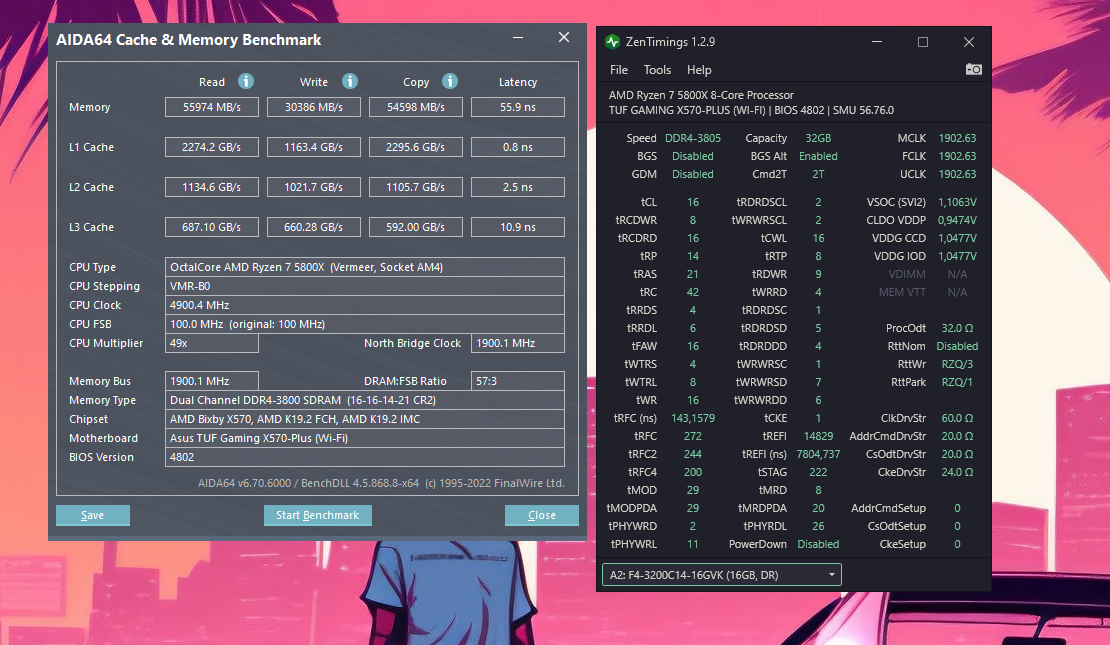This screenshot has width=1110, height=645.
Task: Click the L2 Cache Read 1134.6 GB/s field
Action: [212, 187]
